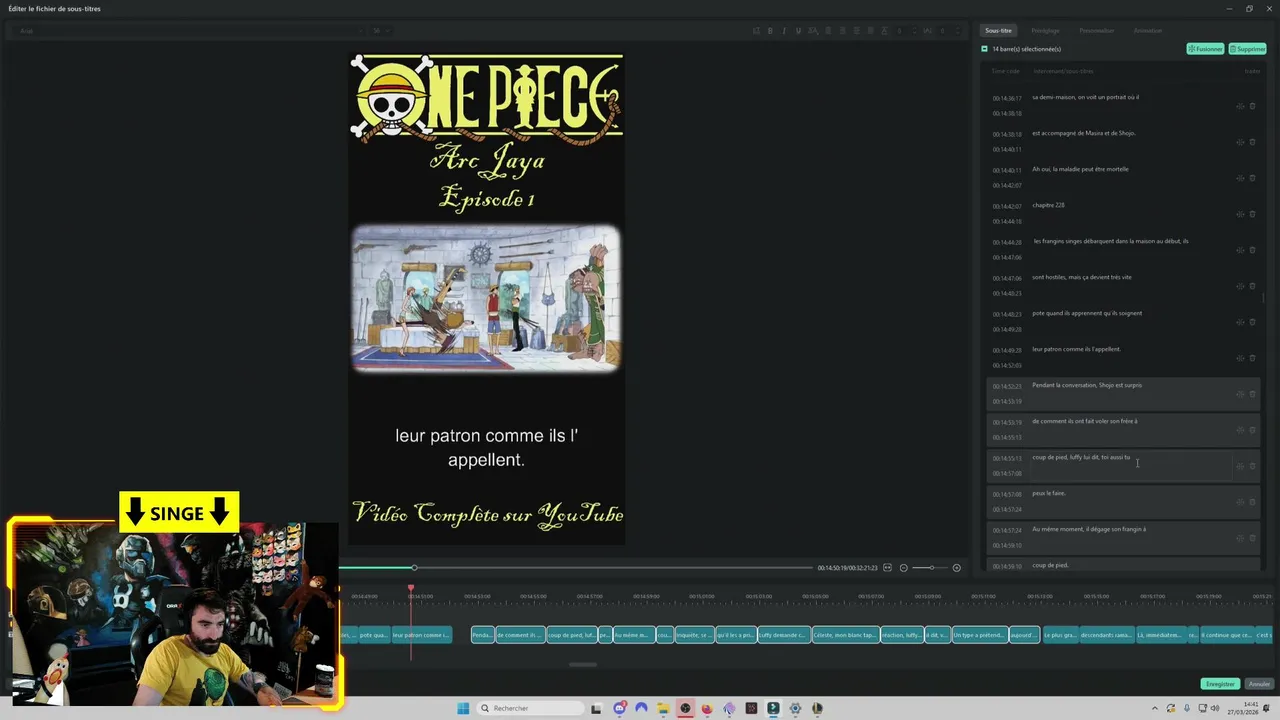The height and width of the screenshot is (720, 1280).
Task: Delete the 'chapitre 228' subtitle row
Action: 1252,214
